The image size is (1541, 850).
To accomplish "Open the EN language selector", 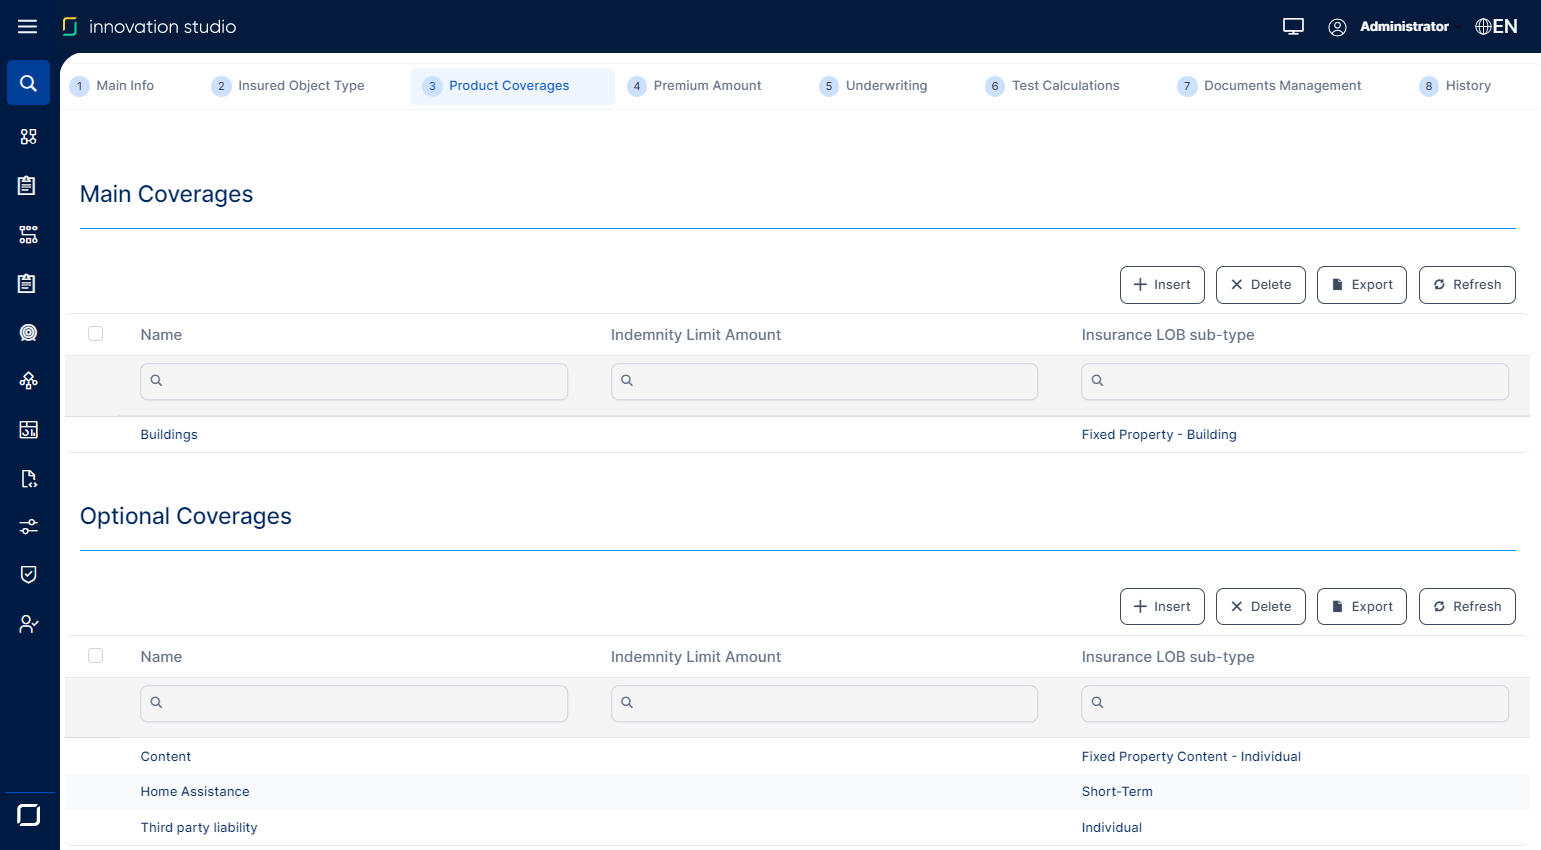I will point(1496,27).
